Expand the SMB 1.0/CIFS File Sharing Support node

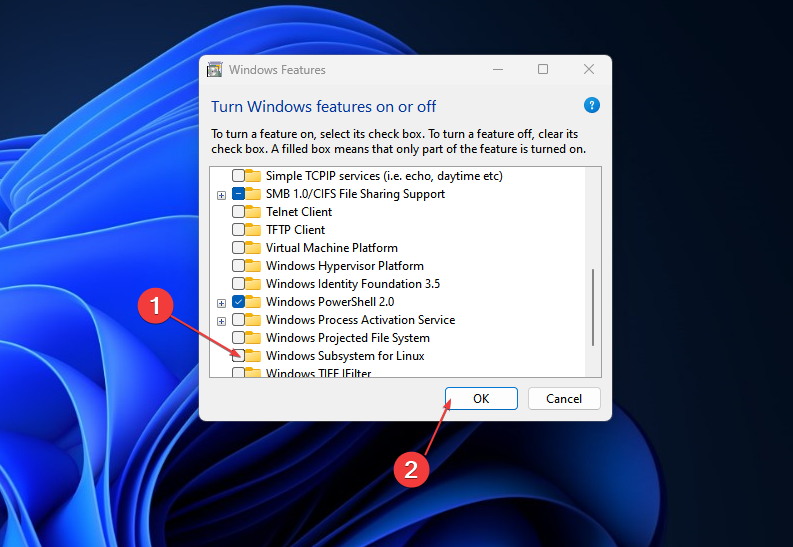221,195
